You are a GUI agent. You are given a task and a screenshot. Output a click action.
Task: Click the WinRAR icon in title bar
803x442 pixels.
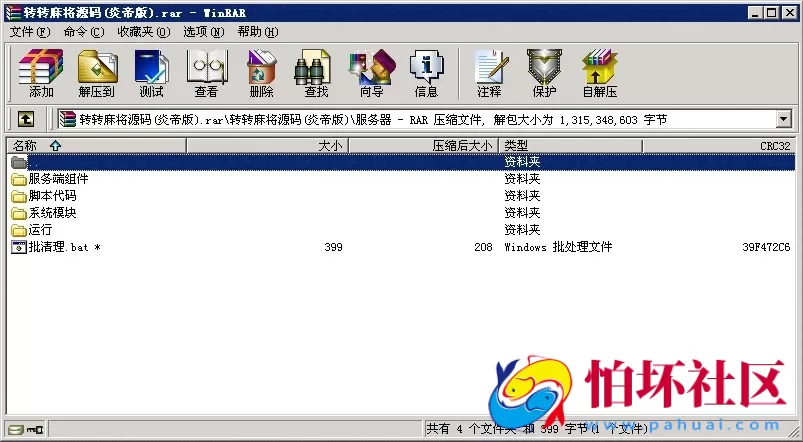pos(13,13)
